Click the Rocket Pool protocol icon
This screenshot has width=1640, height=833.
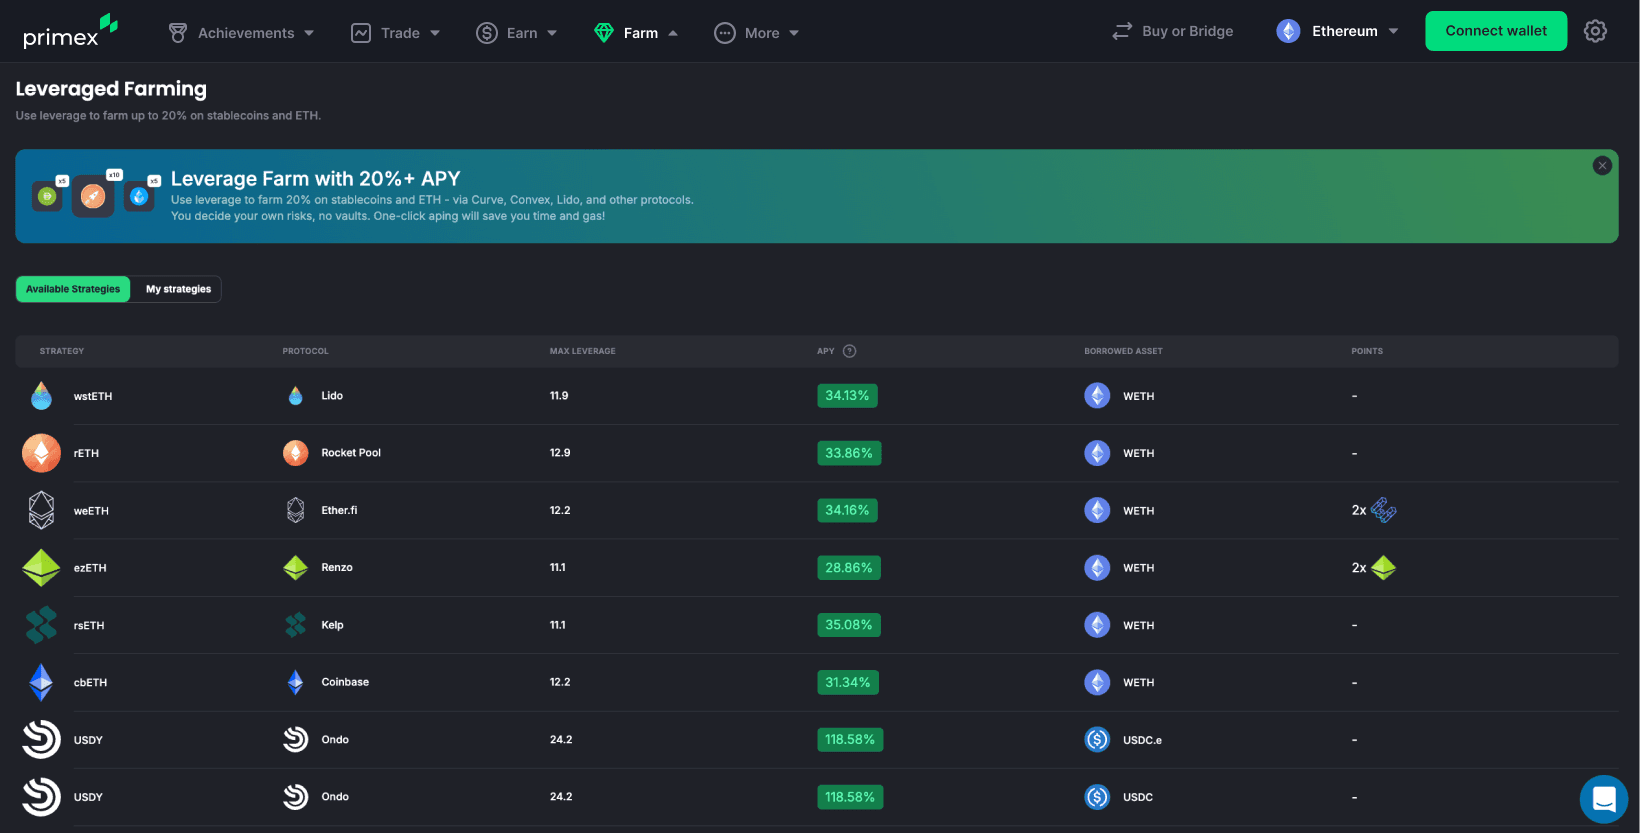click(x=295, y=453)
